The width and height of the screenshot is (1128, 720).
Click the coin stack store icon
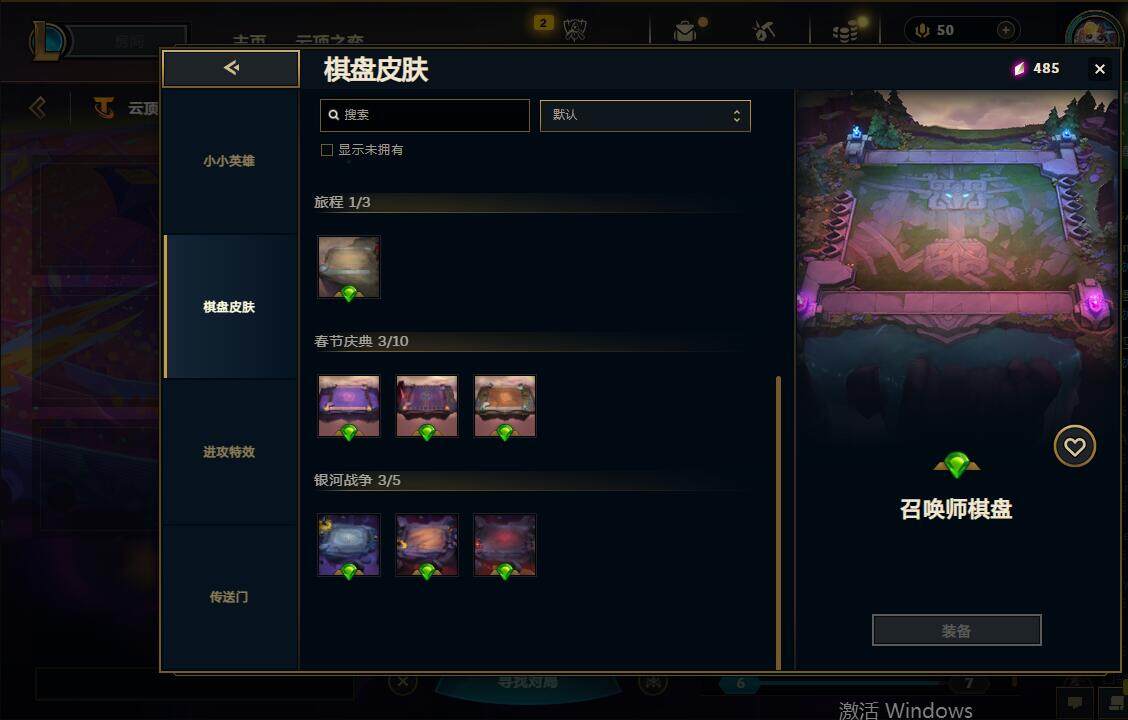pyautogui.click(x=845, y=32)
